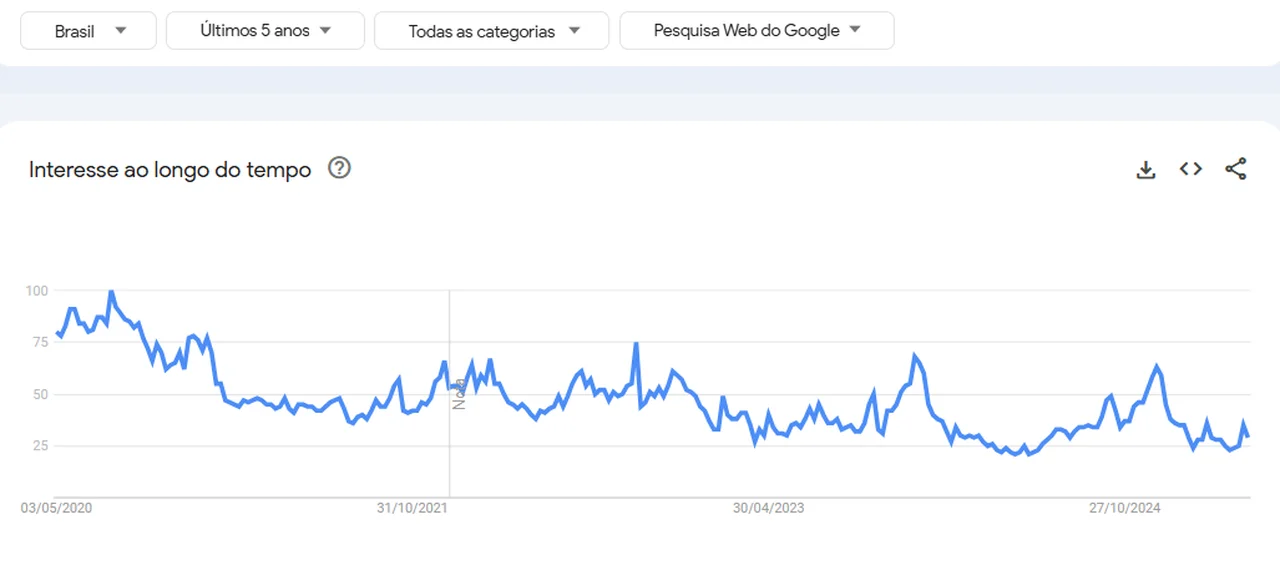Click arrow beside Pesquisa Web do Google
1280x580 pixels.
pos(855,30)
